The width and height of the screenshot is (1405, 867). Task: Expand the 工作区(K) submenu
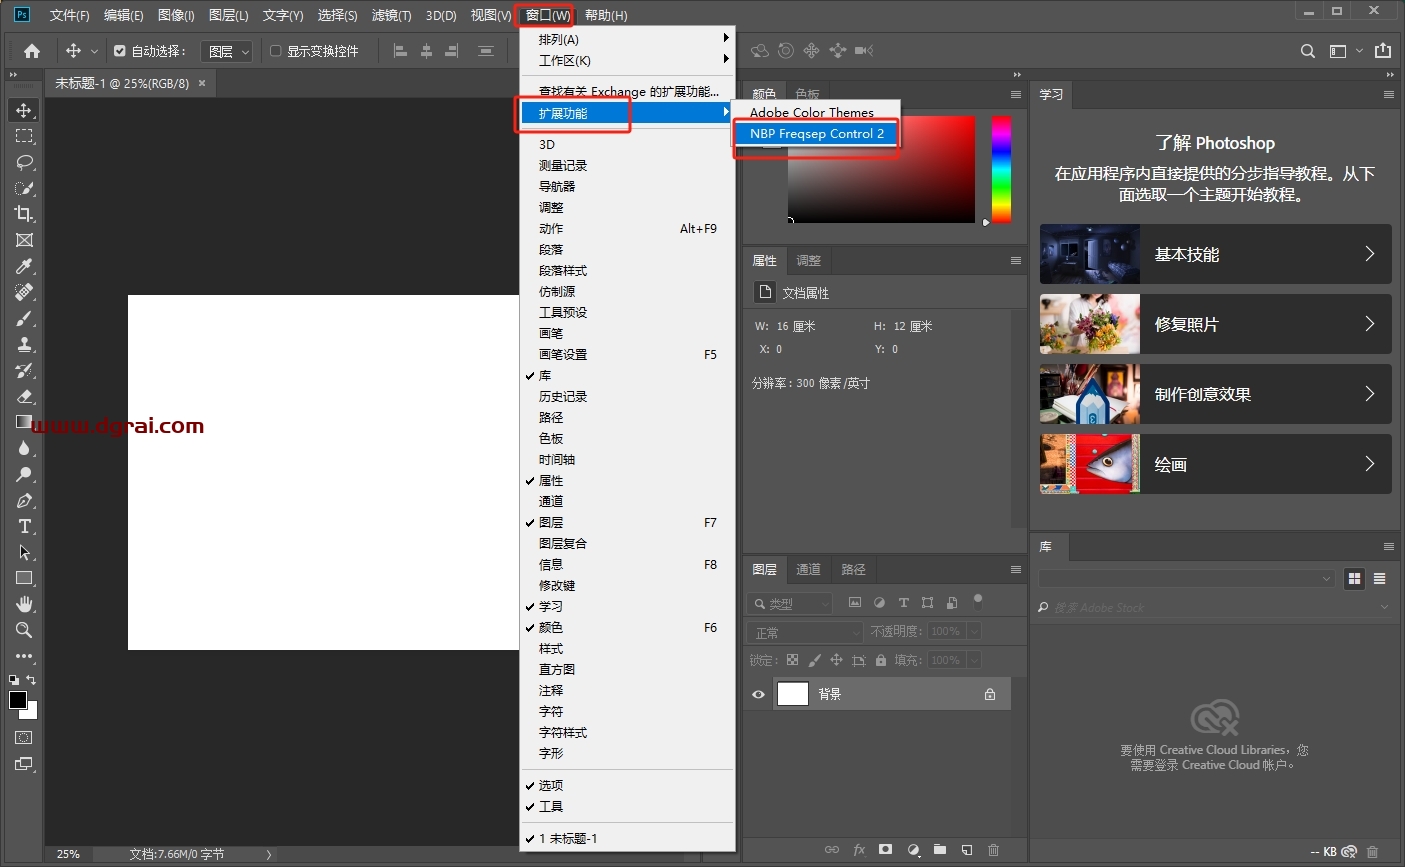(627, 61)
